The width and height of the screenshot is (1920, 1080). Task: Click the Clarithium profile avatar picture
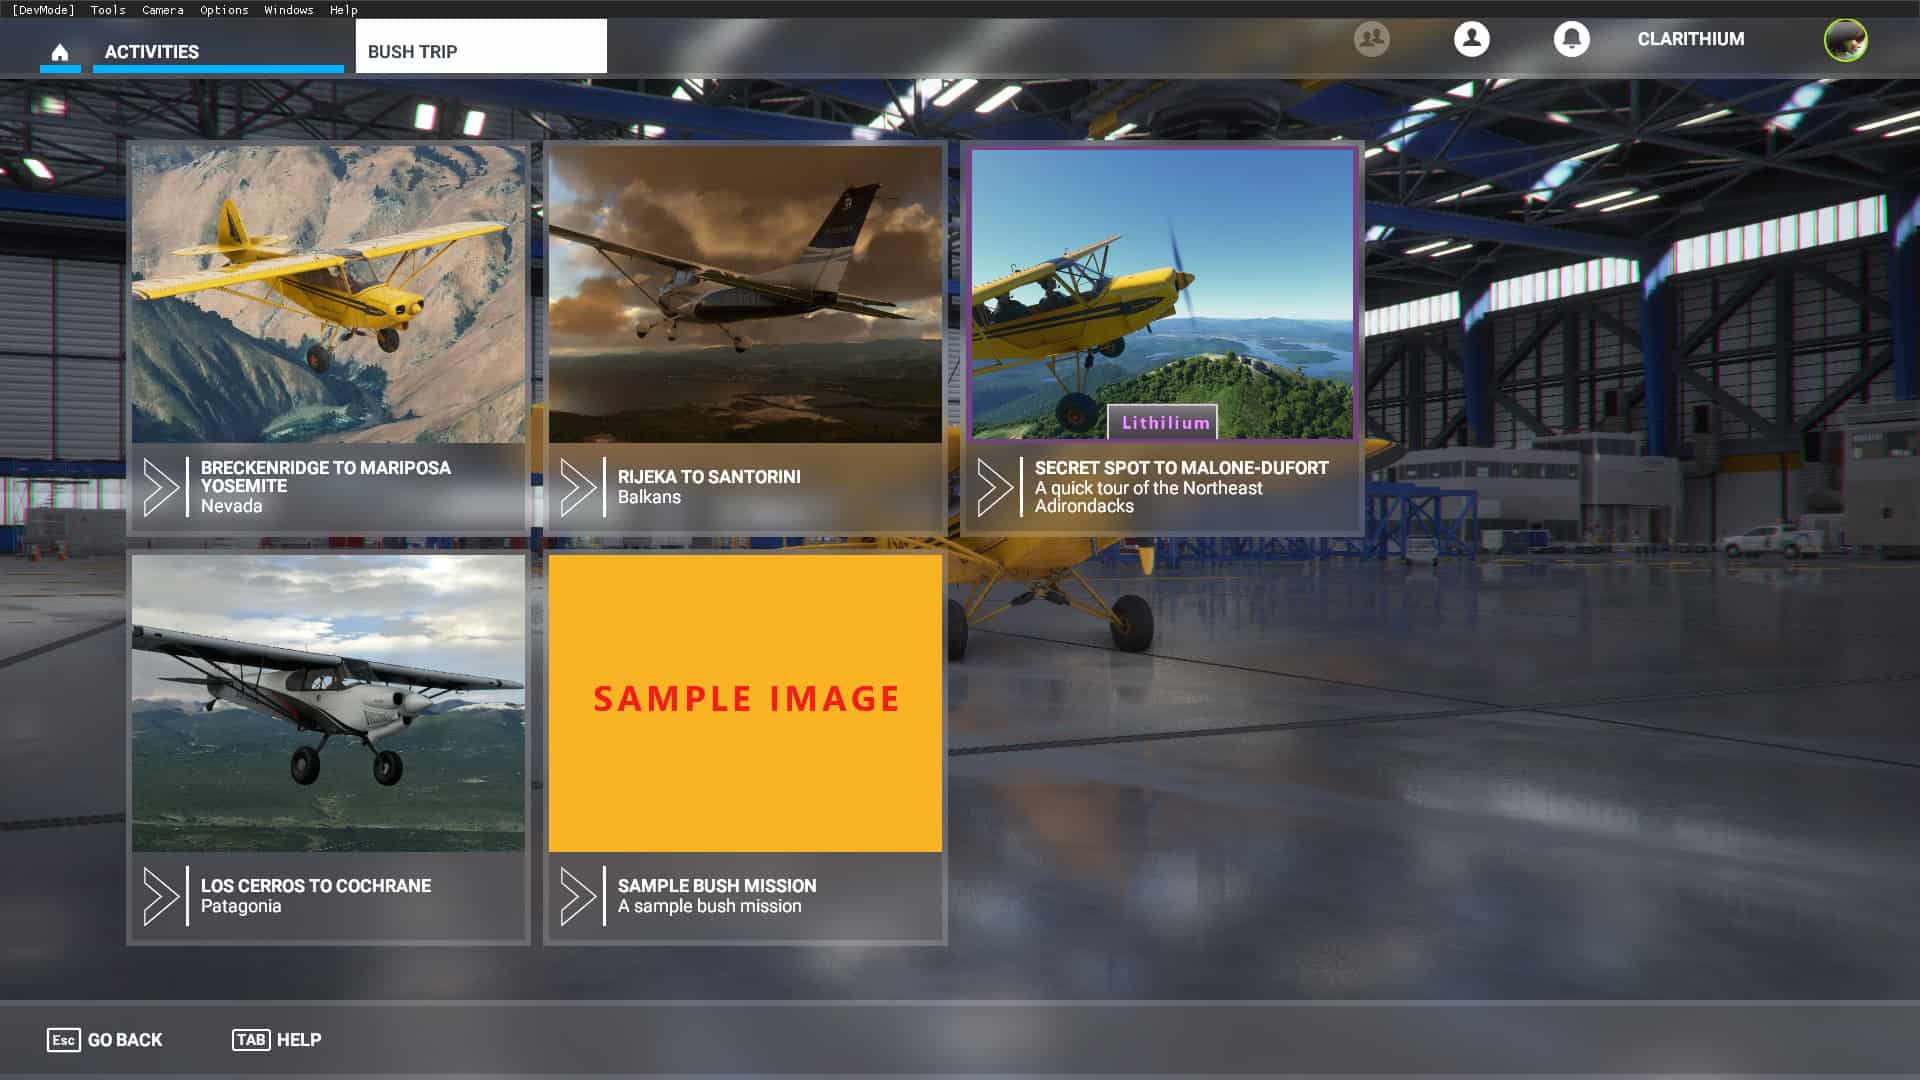pyautogui.click(x=1845, y=40)
